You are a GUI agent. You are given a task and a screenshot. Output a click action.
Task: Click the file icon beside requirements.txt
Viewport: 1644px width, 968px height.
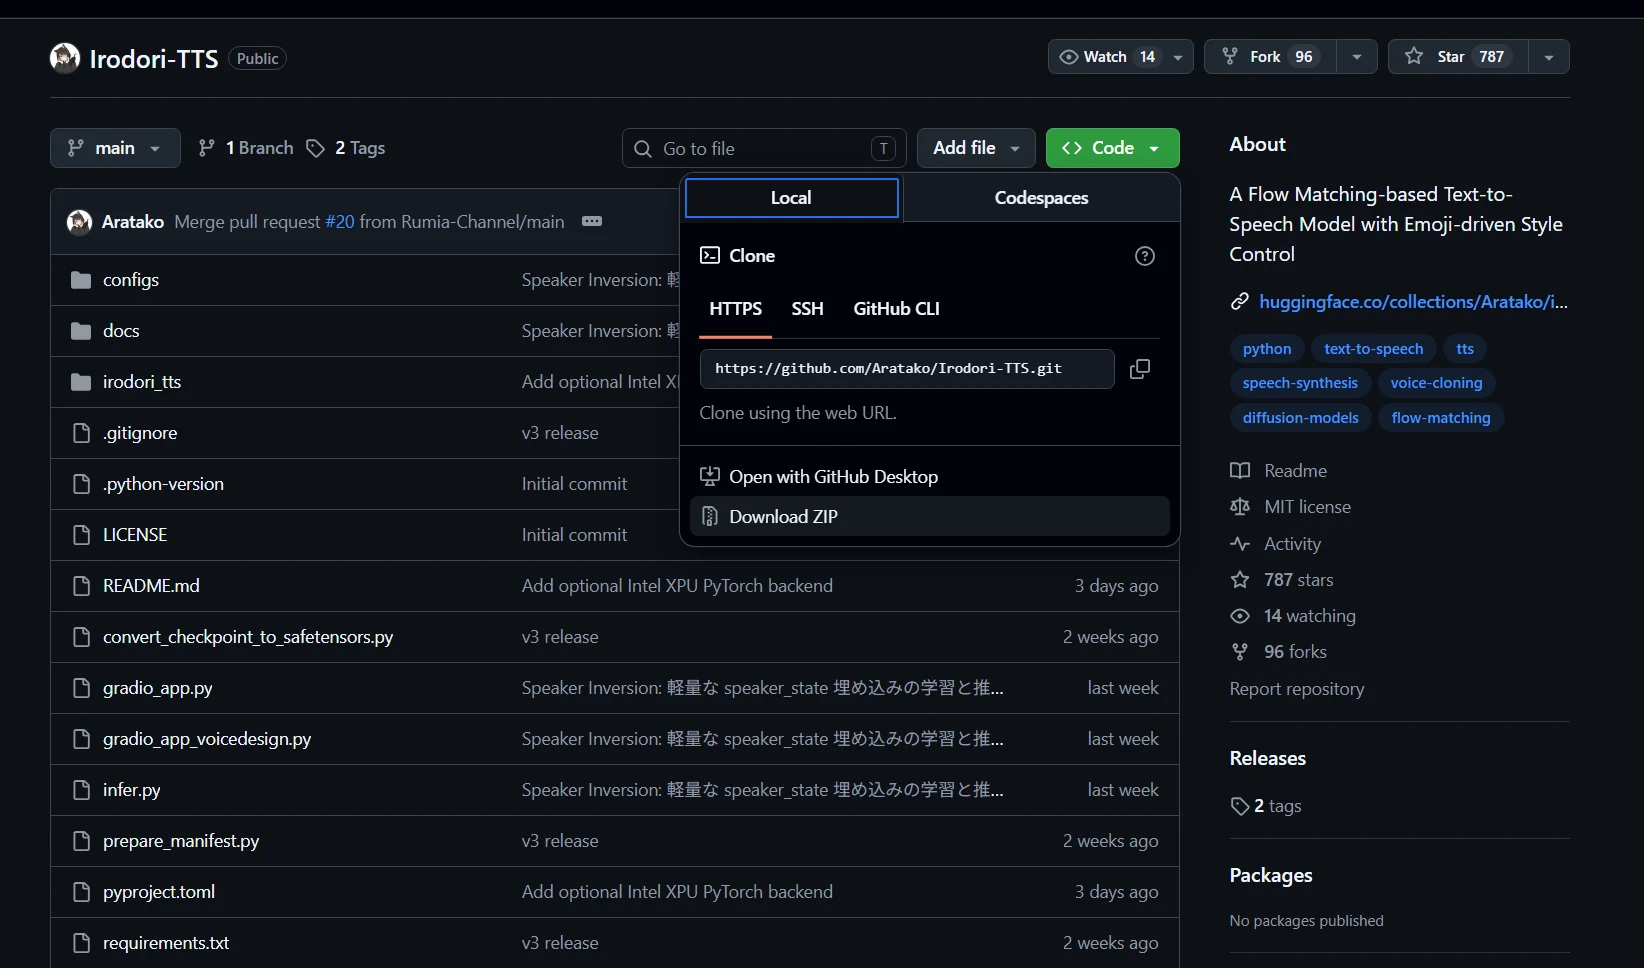click(x=82, y=943)
